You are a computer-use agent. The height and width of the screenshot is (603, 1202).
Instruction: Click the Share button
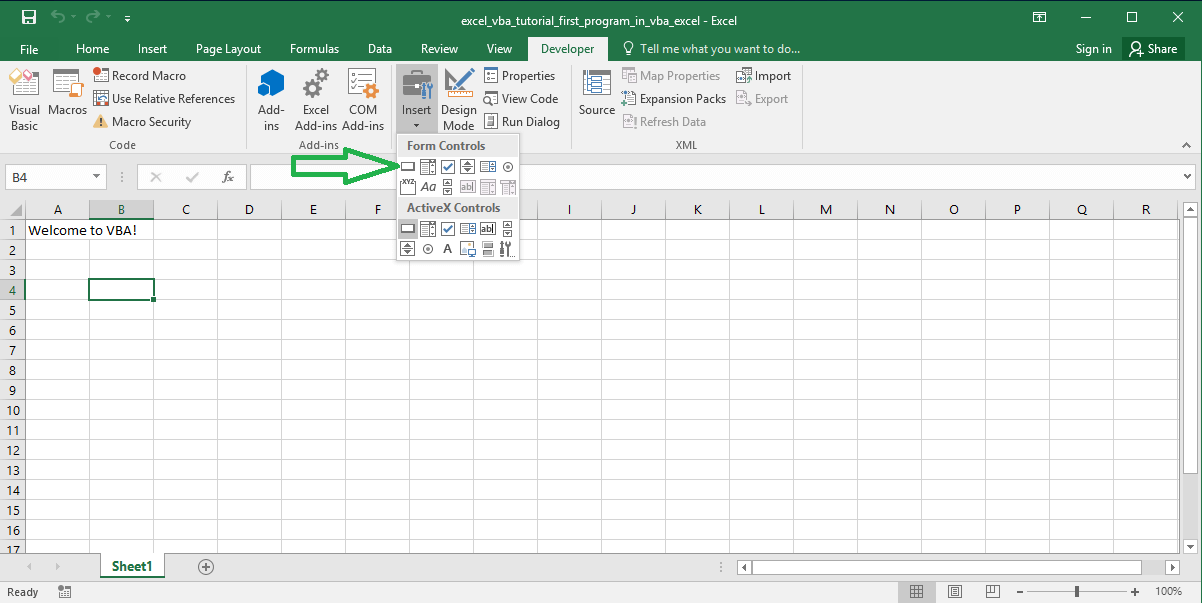point(1153,48)
